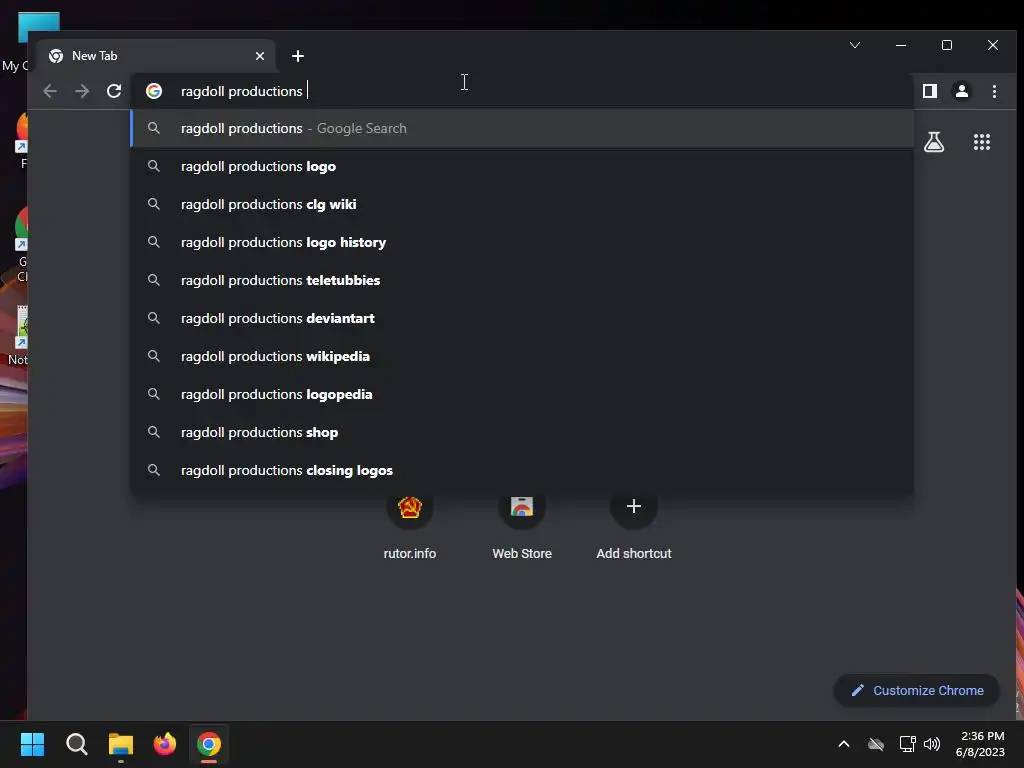Viewport: 1024px width, 768px height.
Task: Open the tab search chevron dropdown
Action: point(855,45)
